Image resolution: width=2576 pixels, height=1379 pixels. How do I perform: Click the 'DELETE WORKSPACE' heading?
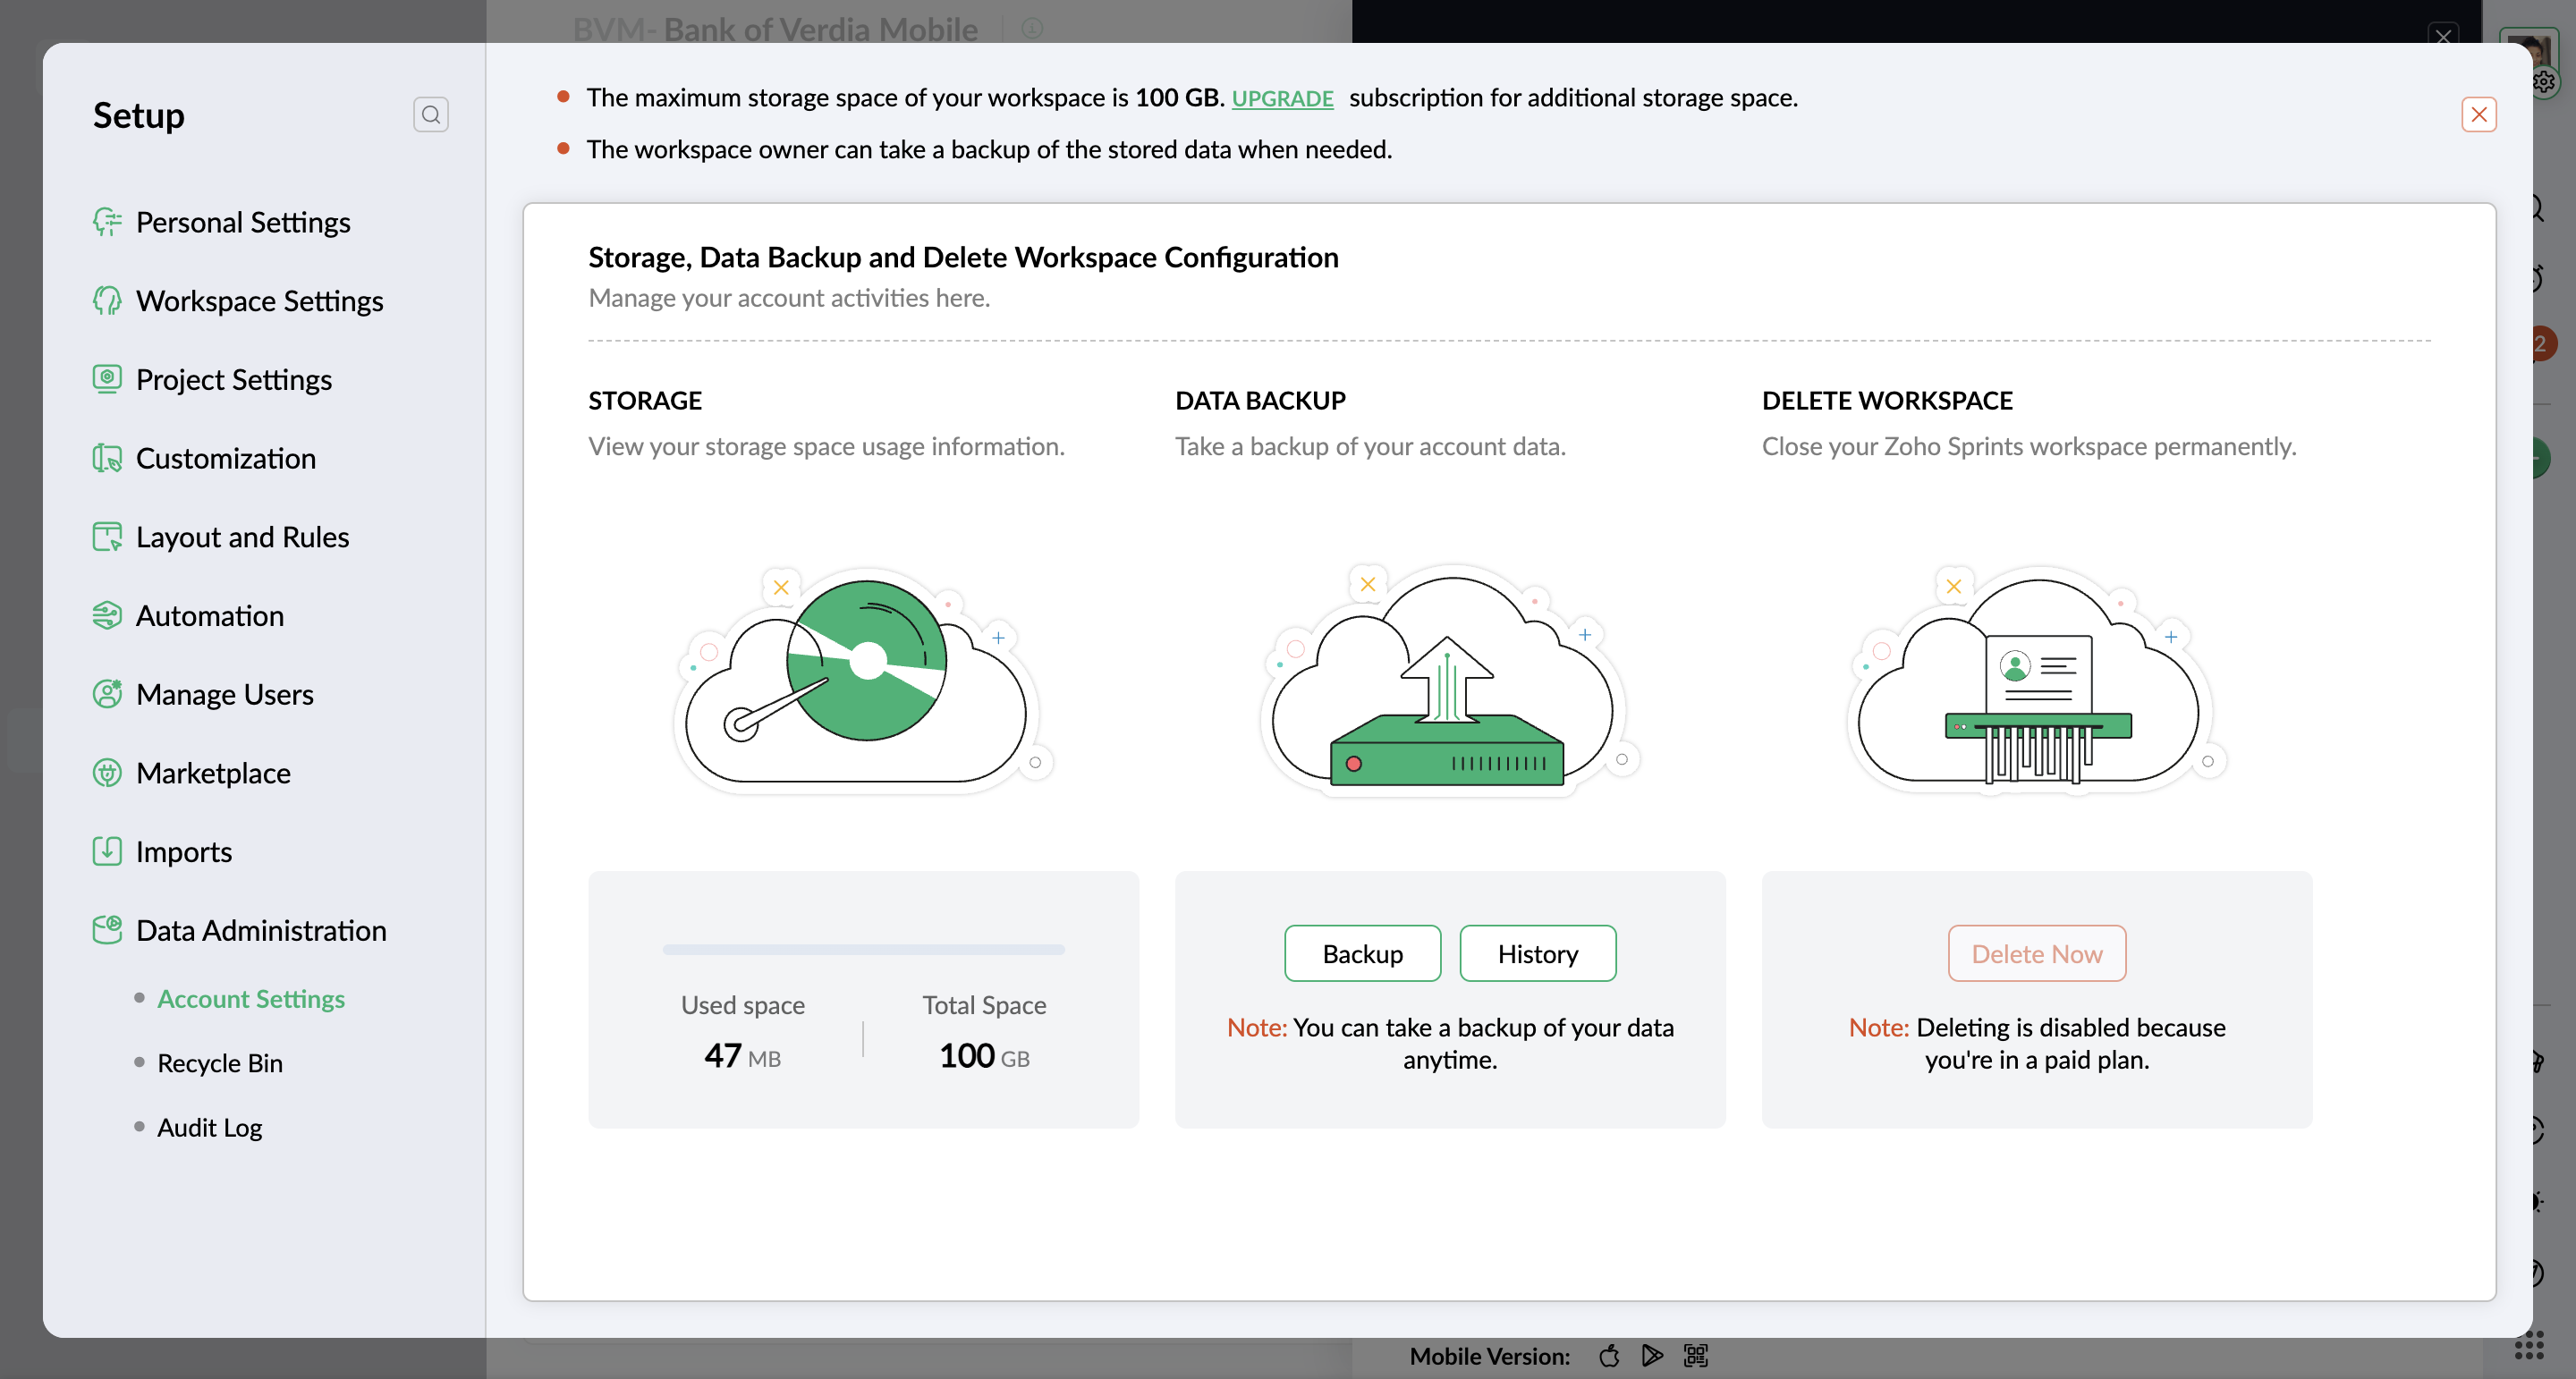coord(1887,400)
